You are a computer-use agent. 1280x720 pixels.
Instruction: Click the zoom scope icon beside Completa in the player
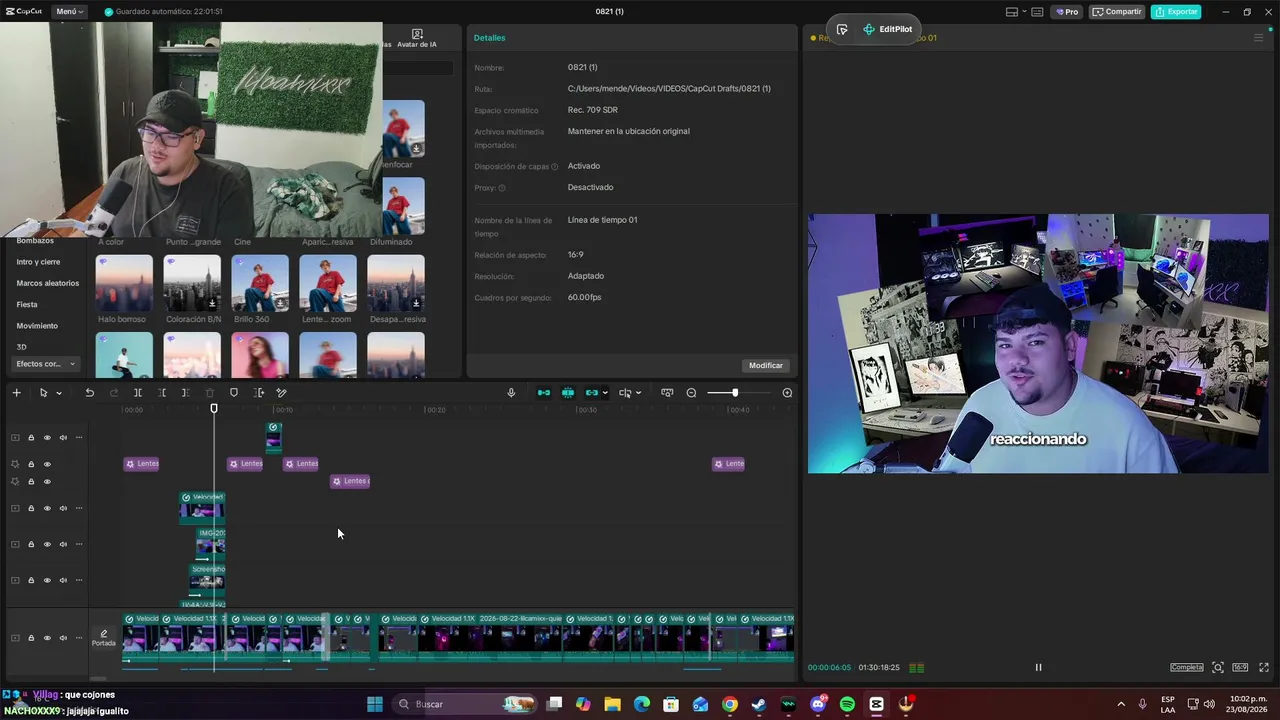click(x=1218, y=667)
